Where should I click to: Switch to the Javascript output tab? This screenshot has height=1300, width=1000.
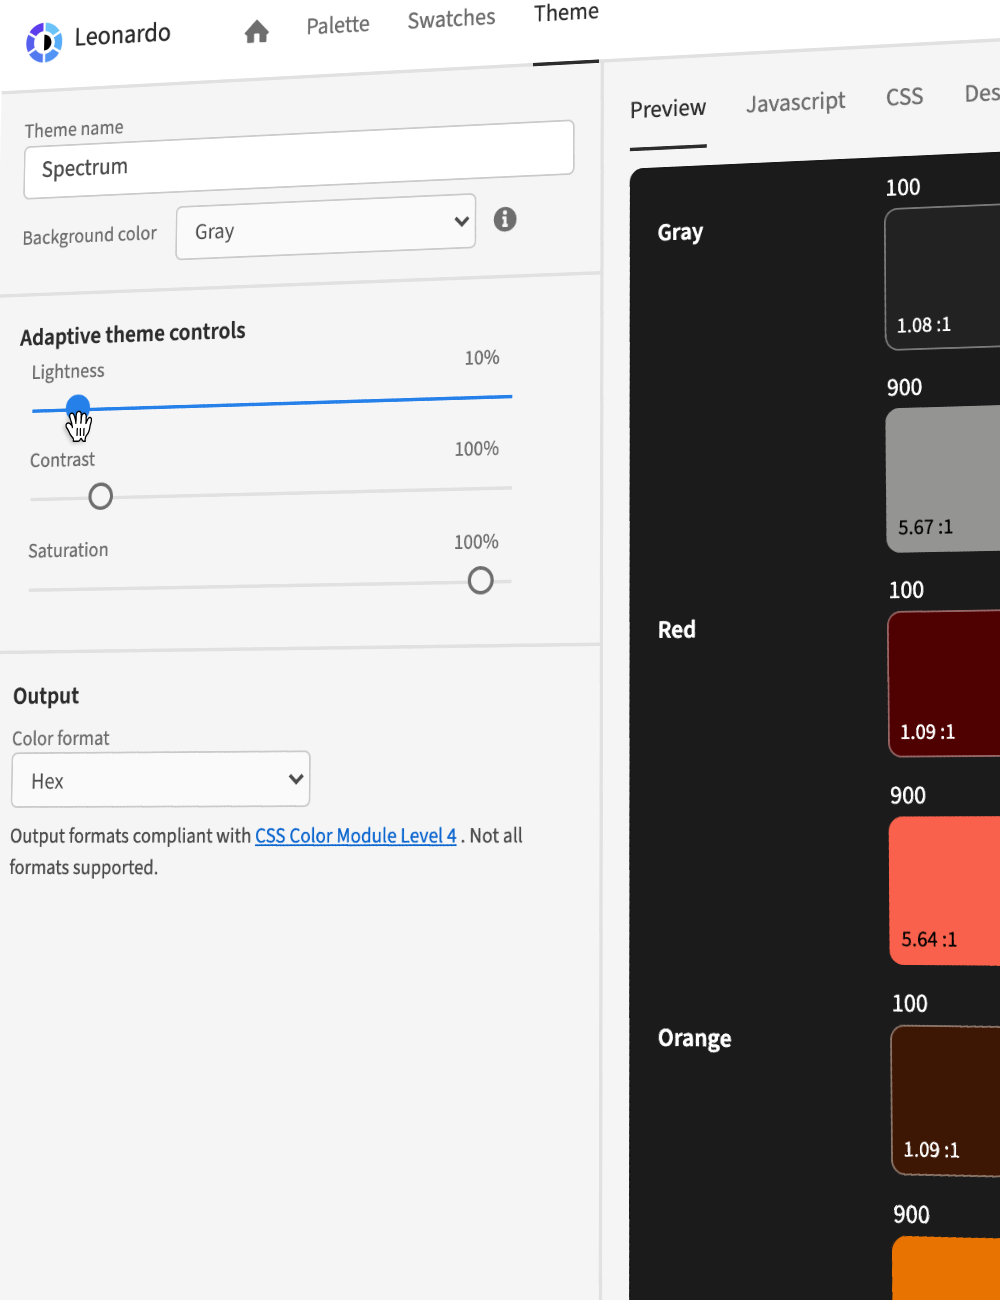click(795, 102)
